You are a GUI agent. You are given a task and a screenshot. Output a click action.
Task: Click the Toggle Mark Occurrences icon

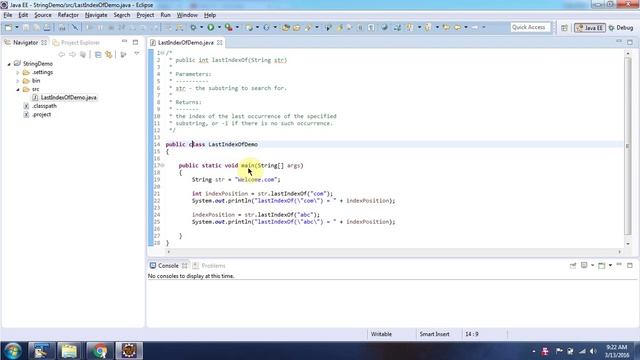coord(340,27)
